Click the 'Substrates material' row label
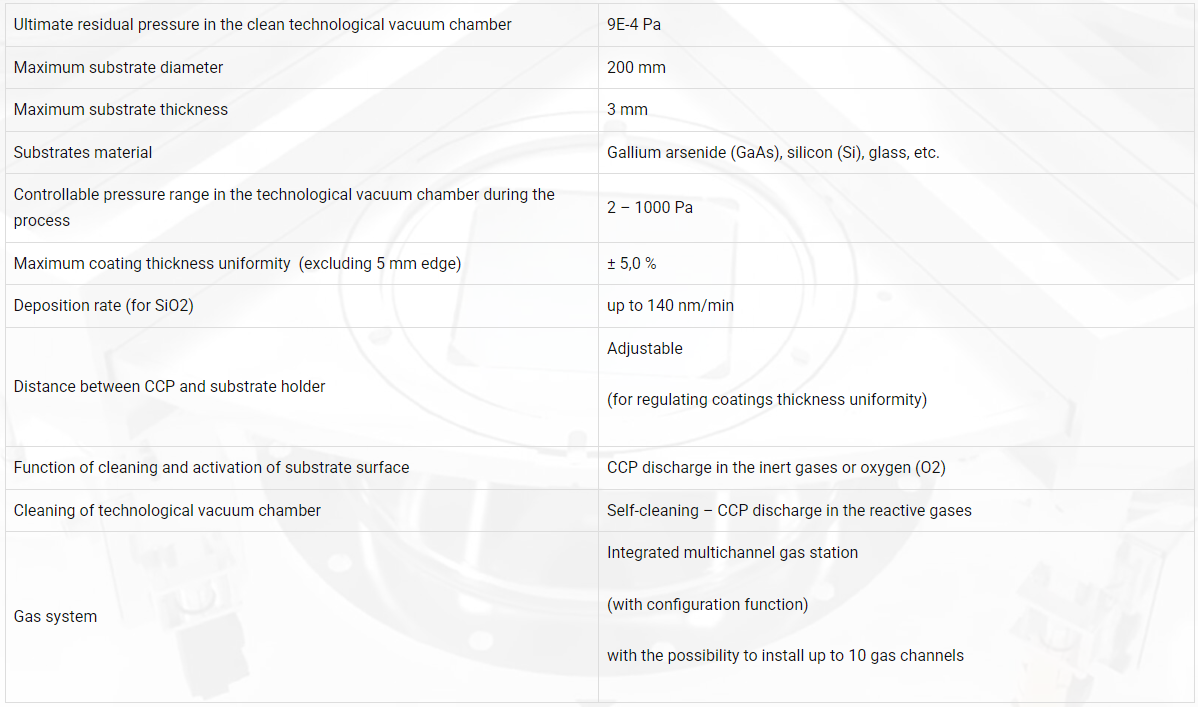This screenshot has height=707, width=1198. pos(83,152)
